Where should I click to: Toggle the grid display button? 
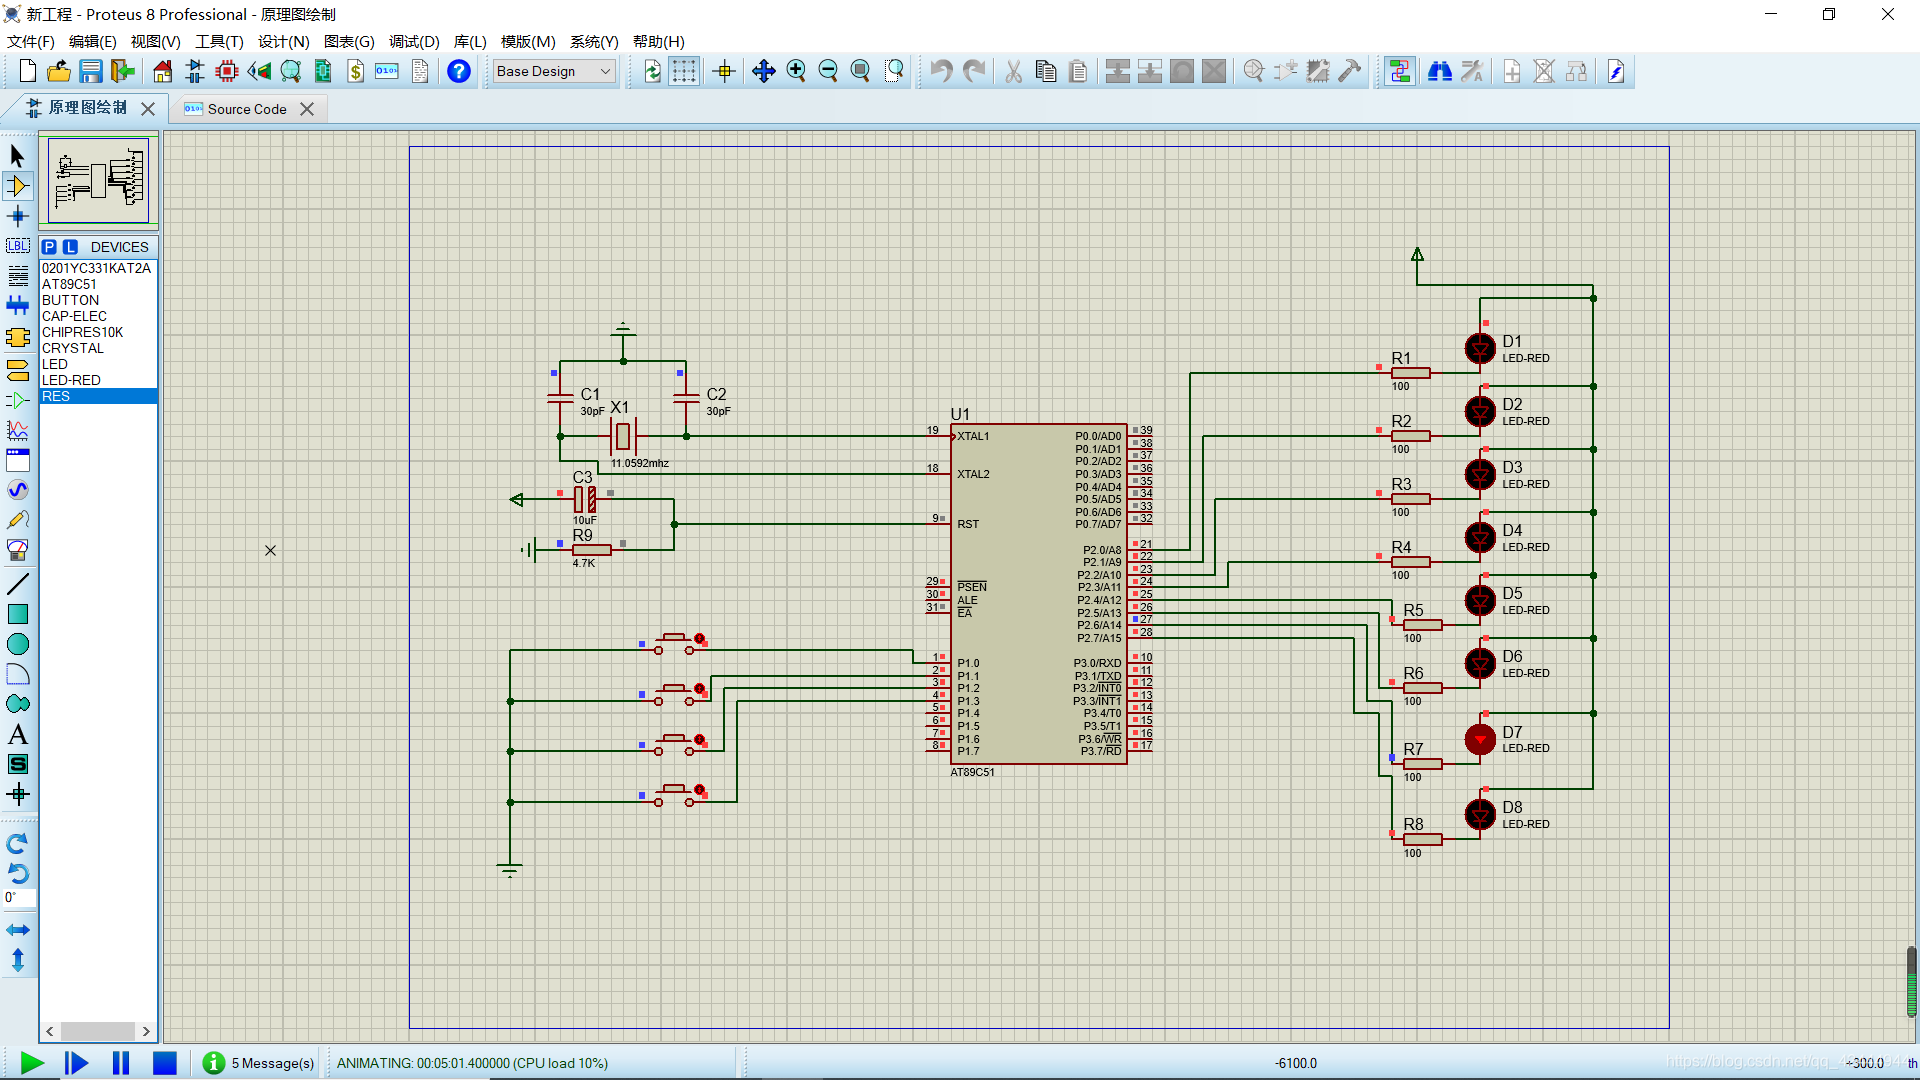684,71
